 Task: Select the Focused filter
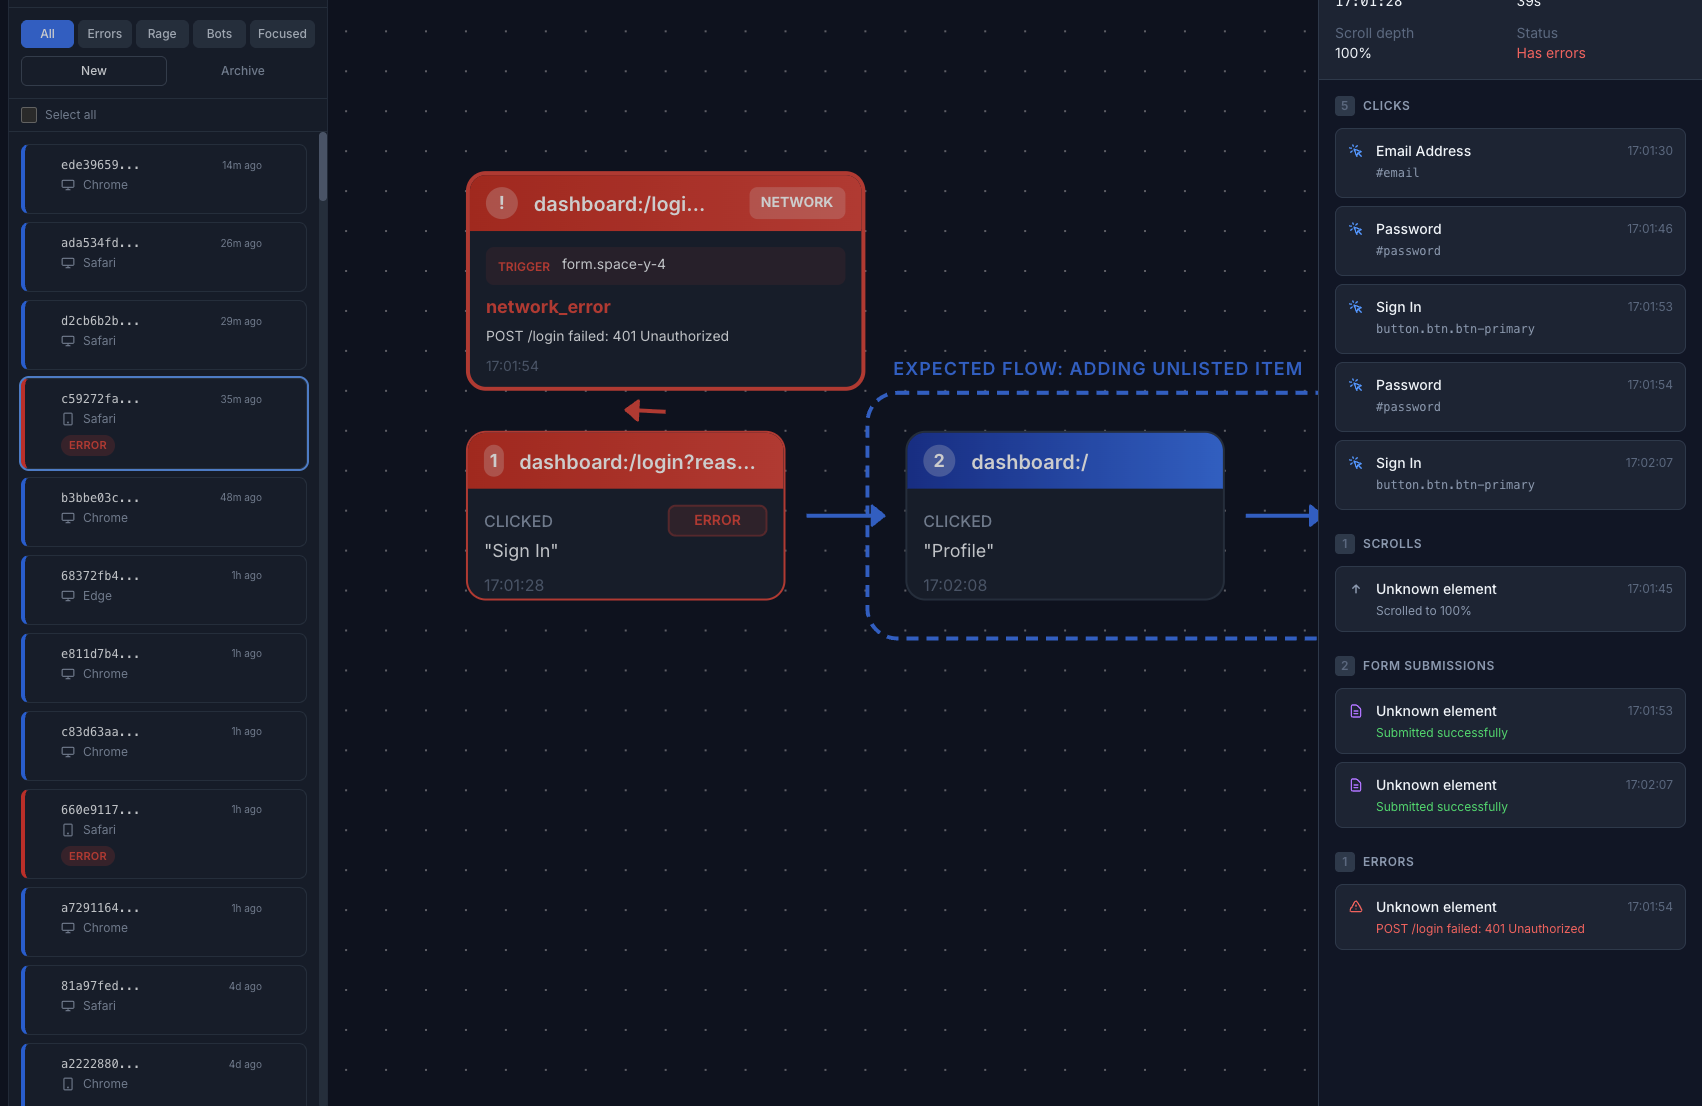(x=282, y=33)
